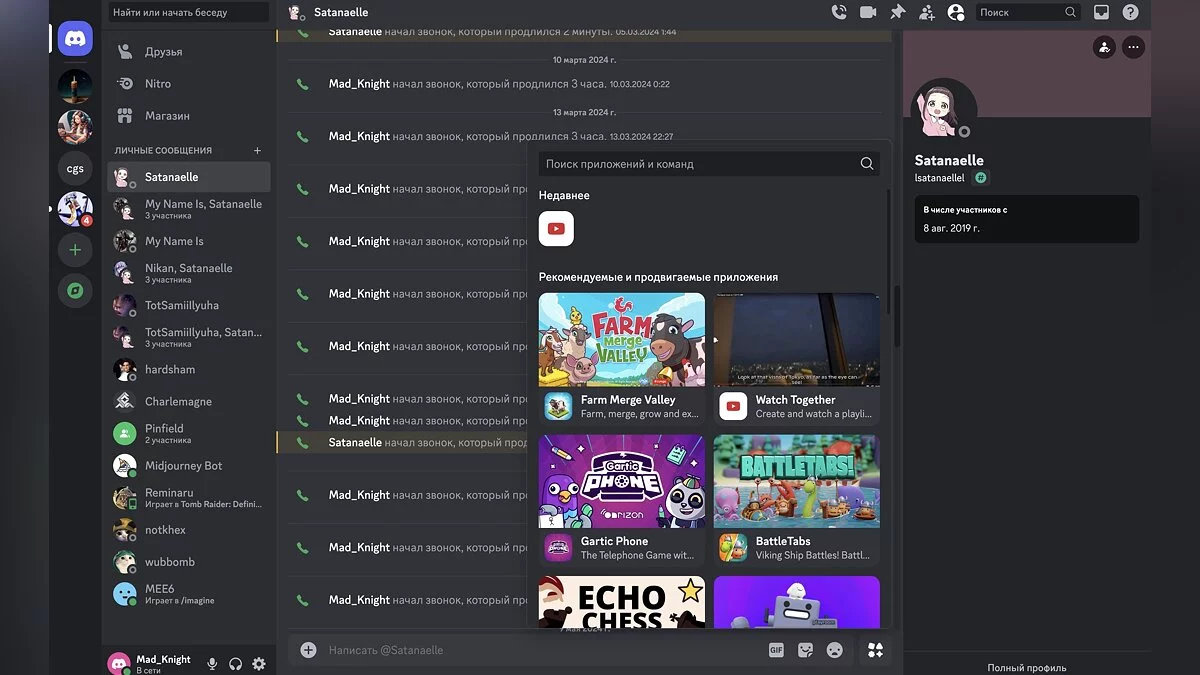Open the Midjourney Bot conversation
The height and width of the screenshot is (675, 1200).
point(189,465)
